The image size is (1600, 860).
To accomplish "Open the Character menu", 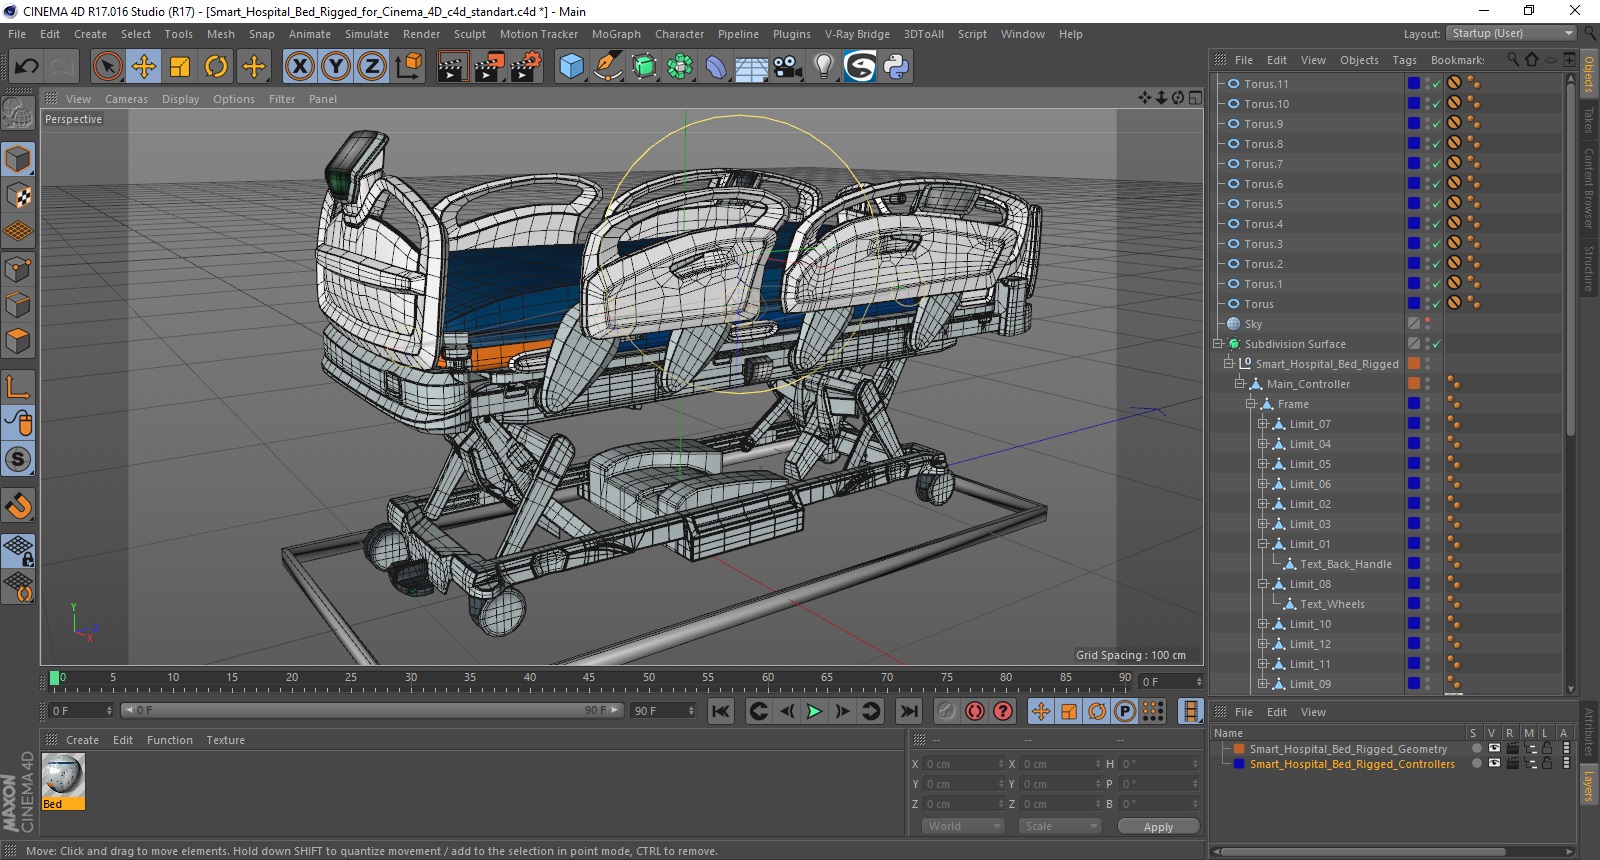I will click(x=679, y=34).
